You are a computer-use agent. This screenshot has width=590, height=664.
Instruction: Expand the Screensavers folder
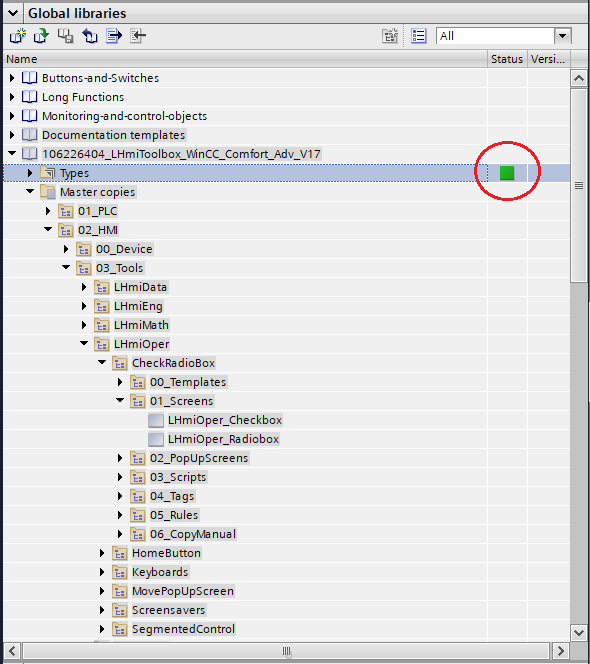click(102, 610)
